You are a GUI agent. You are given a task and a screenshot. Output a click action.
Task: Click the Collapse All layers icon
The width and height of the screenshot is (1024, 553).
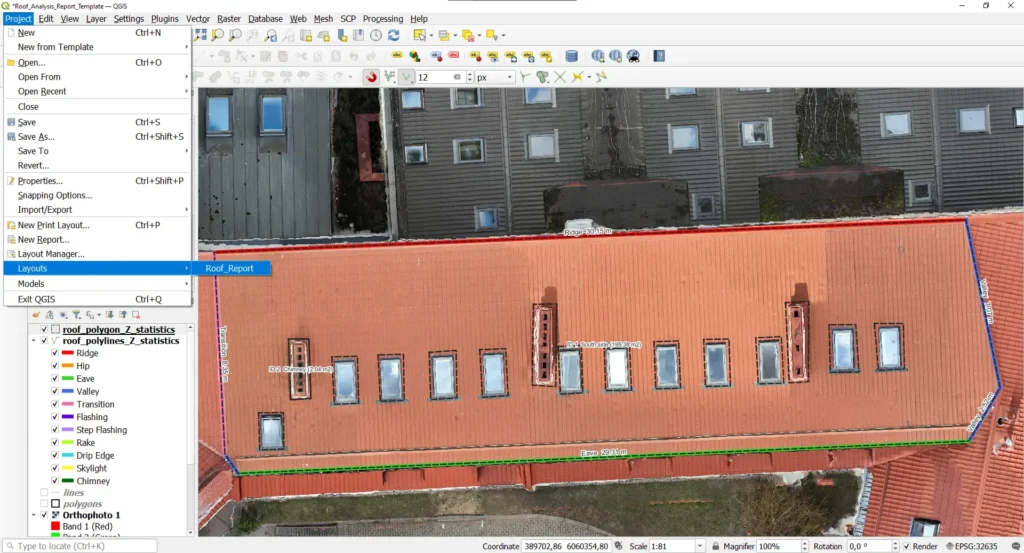pyautogui.click(x=122, y=315)
